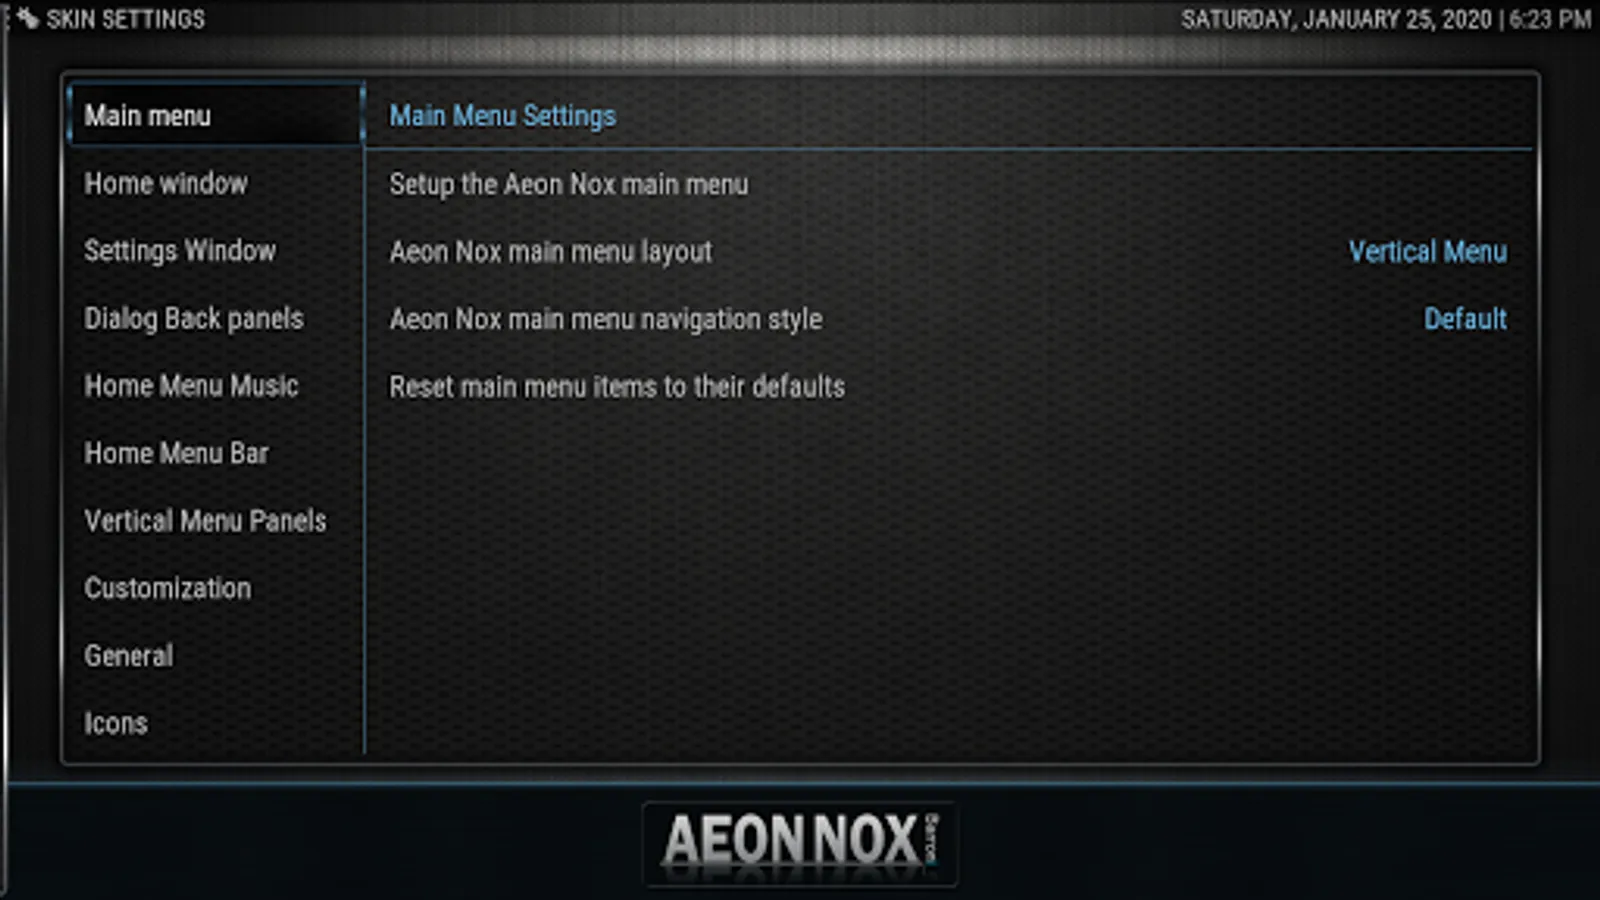Open Home window settings
Screen dimensions: 1600x900
click(215, 183)
